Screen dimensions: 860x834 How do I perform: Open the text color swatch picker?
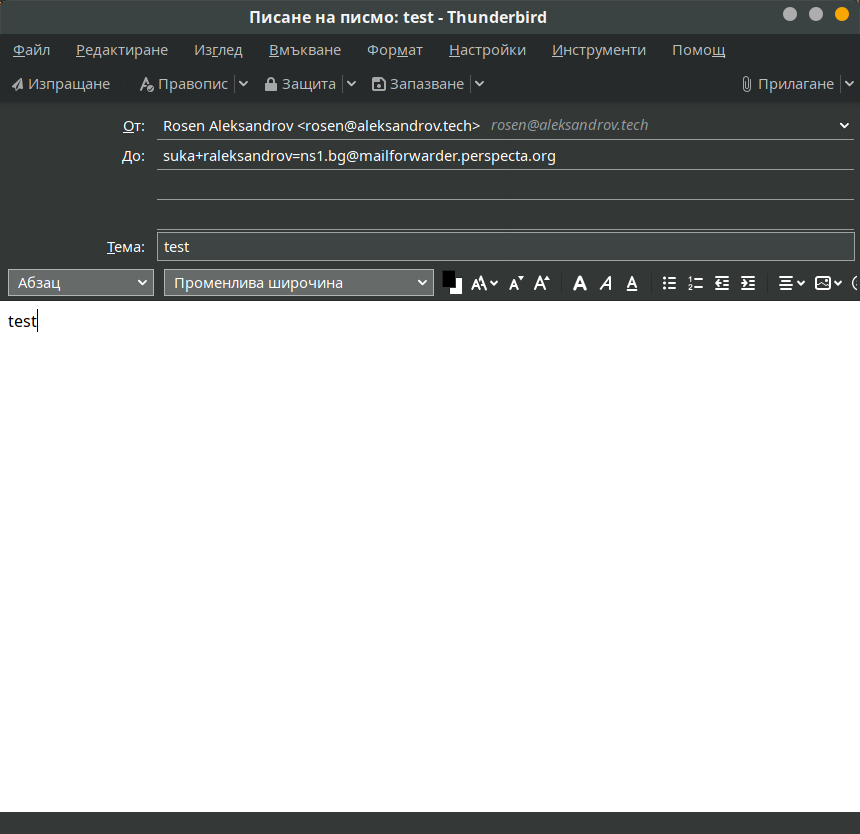[x=451, y=283]
